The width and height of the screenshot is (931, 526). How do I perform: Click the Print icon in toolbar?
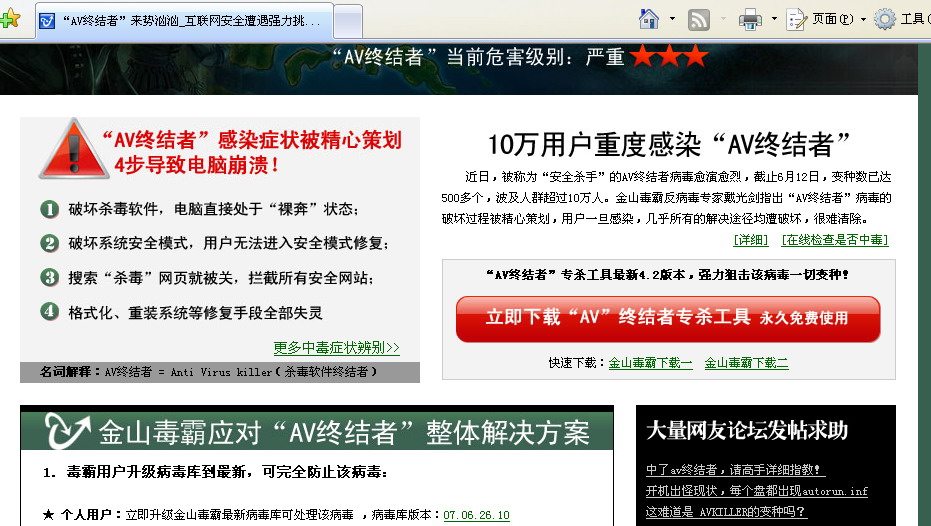pyautogui.click(x=750, y=18)
